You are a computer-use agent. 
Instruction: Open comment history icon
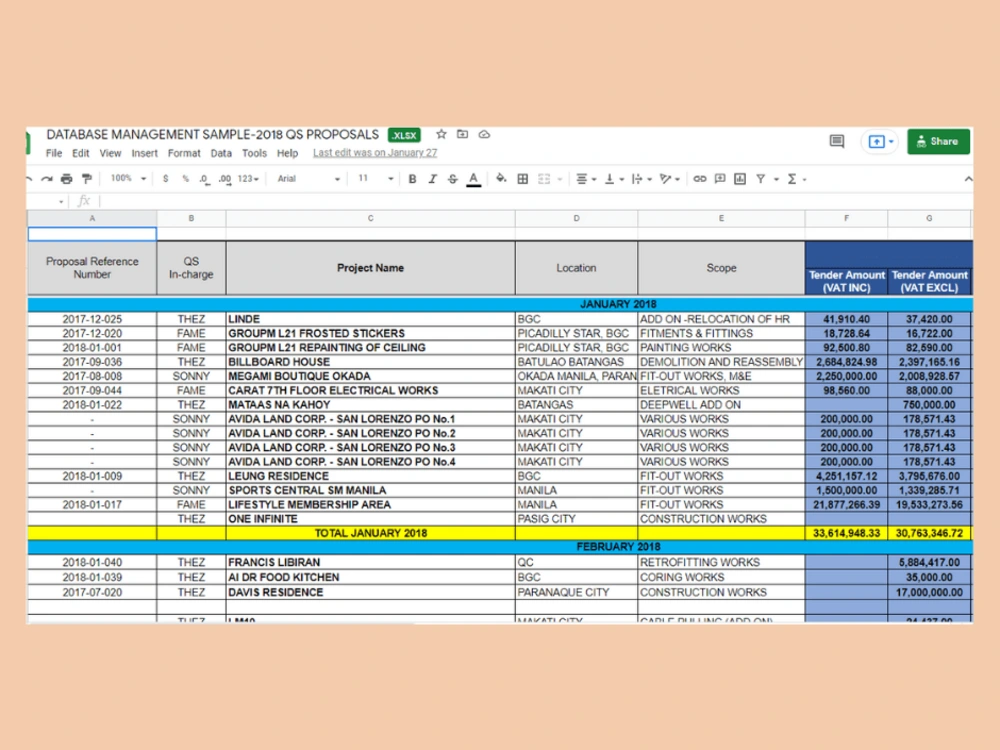(837, 141)
